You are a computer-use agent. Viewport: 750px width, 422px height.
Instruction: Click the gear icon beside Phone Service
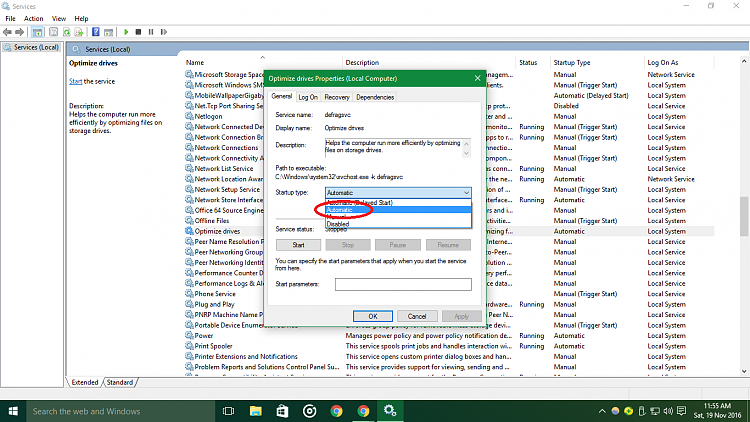(x=189, y=294)
